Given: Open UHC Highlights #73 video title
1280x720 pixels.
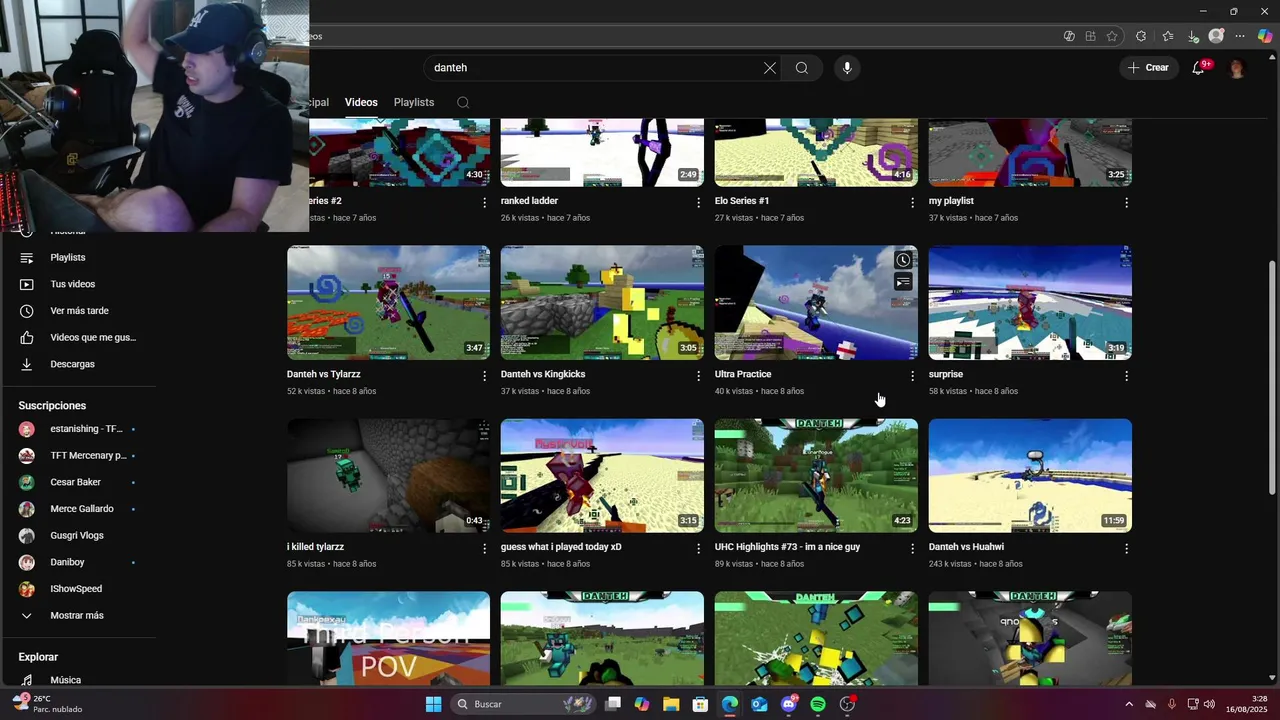Looking at the screenshot, I should coord(787,547).
